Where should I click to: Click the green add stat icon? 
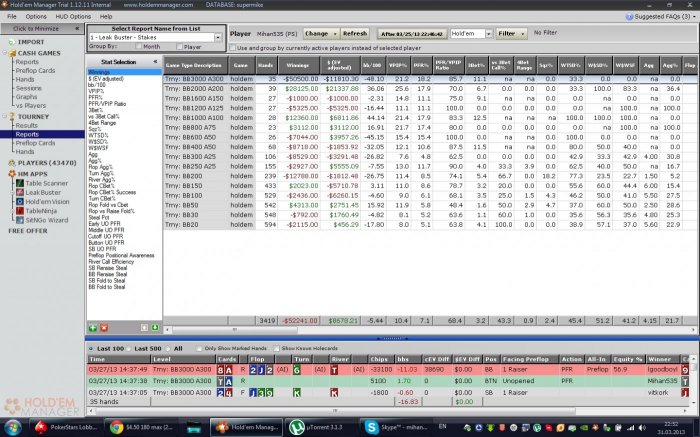click(x=92, y=327)
